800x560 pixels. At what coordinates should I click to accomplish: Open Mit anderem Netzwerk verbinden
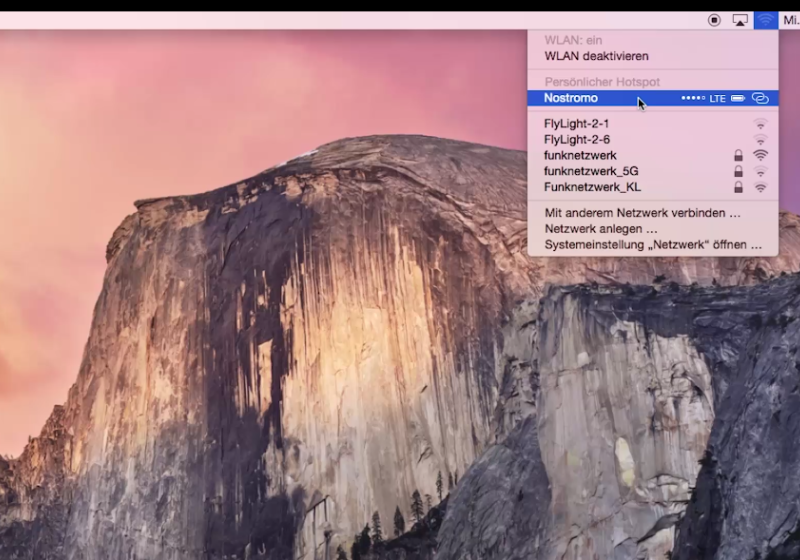point(642,213)
